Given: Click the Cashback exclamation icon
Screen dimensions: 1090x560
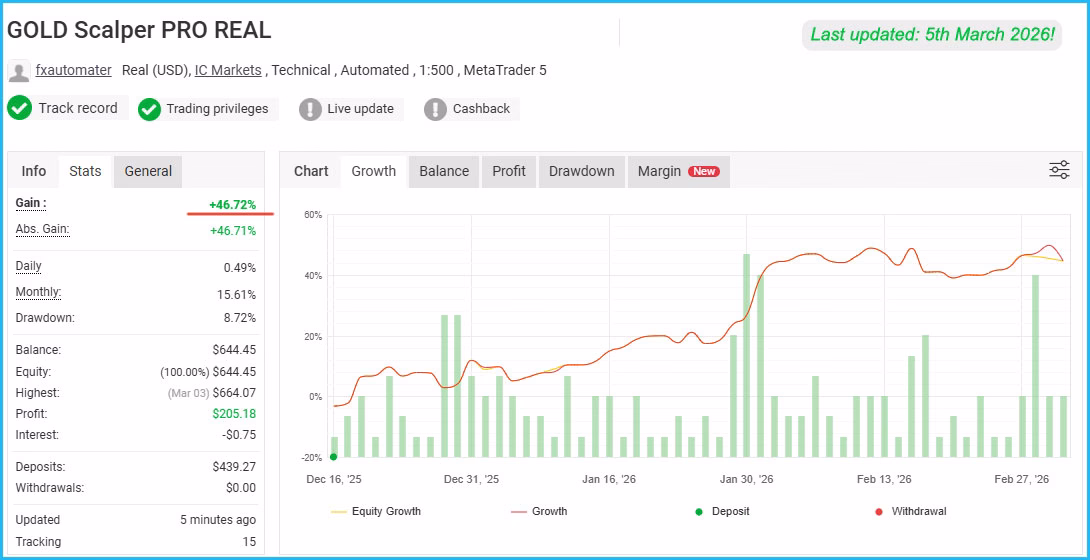Looking at the screenshot, I should (x=435, y=109).
